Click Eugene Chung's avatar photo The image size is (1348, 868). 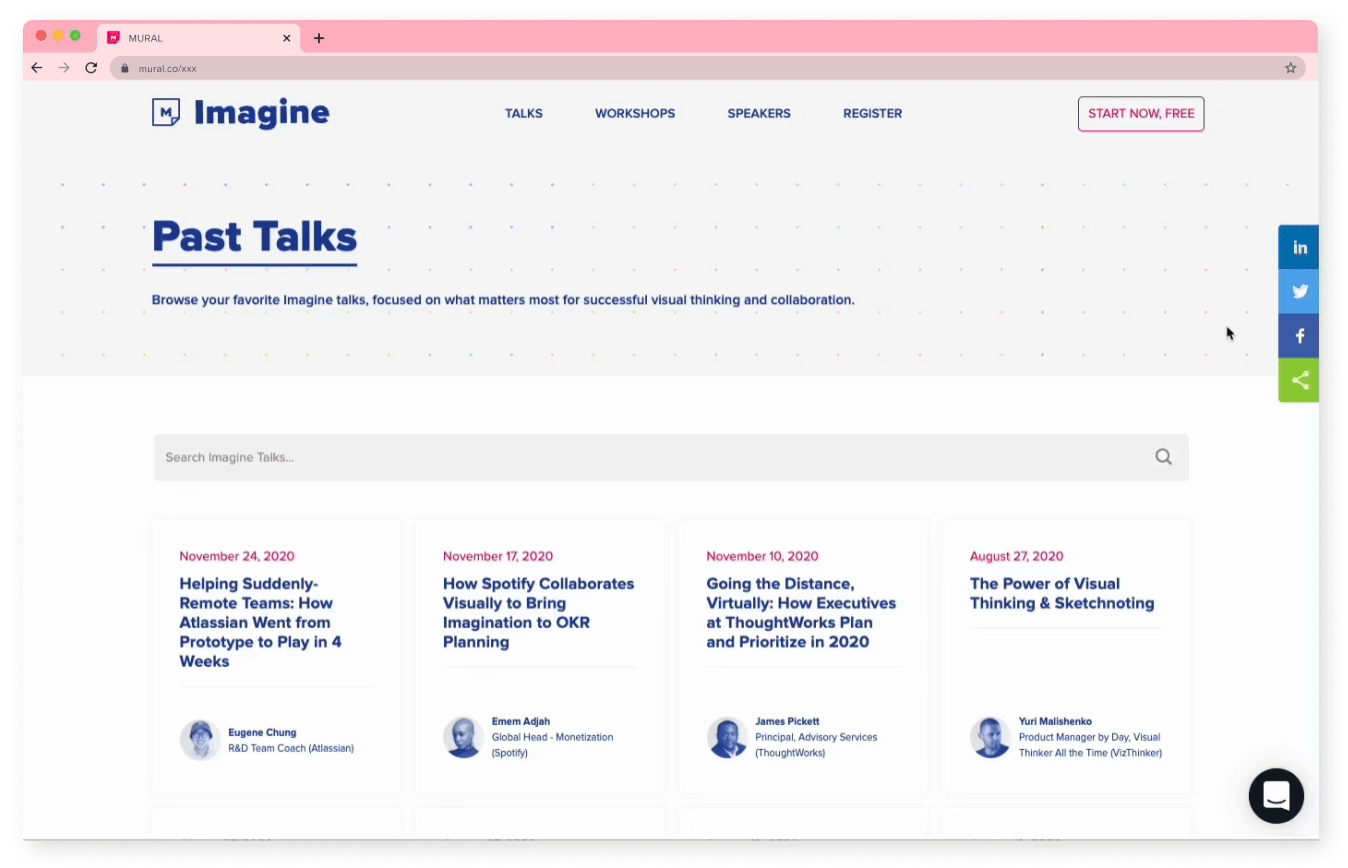tap(200, 740)
